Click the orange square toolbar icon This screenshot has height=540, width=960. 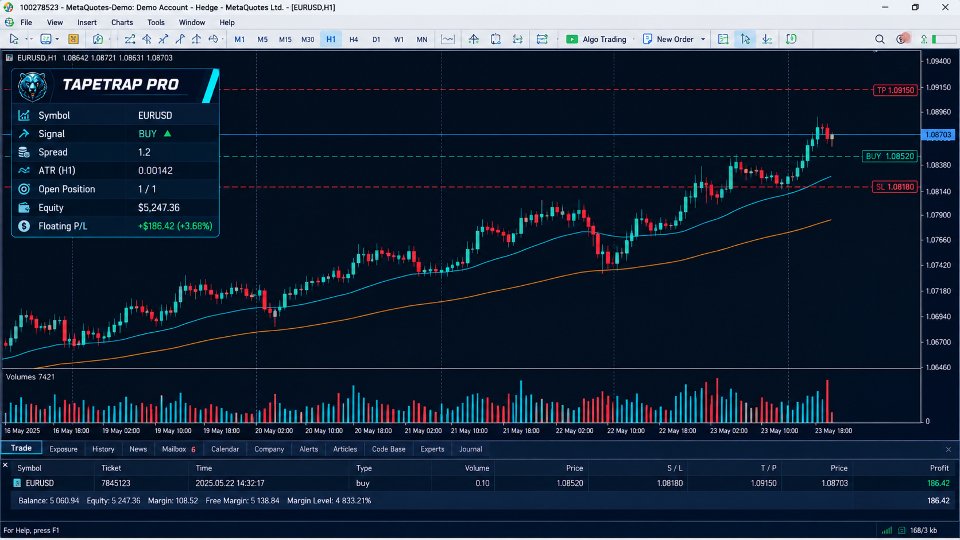click(x=73, y=39)
